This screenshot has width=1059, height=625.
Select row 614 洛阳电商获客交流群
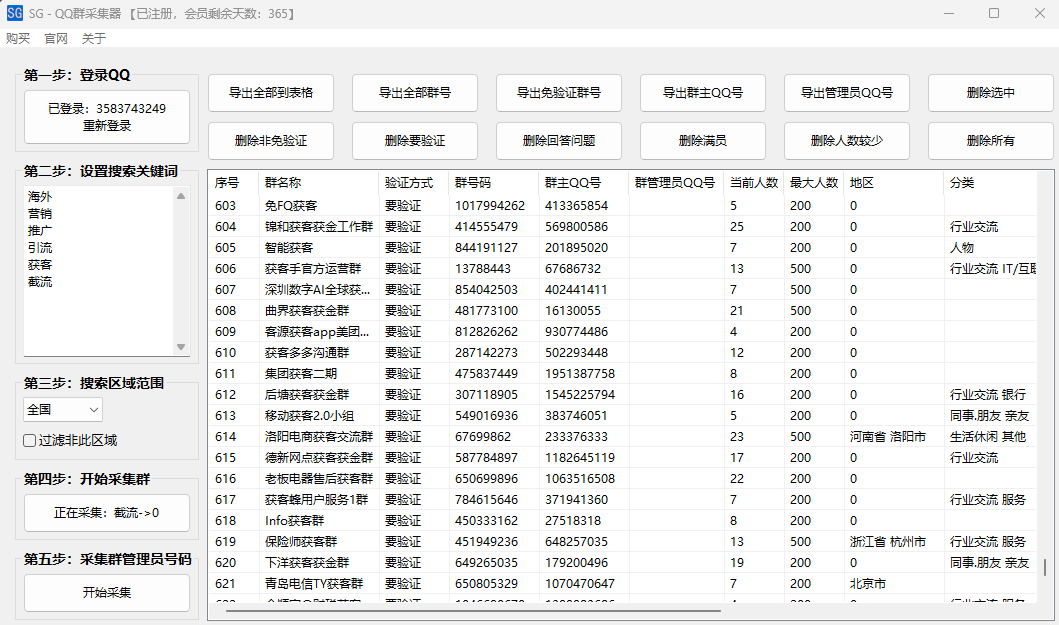coord(318,437)
